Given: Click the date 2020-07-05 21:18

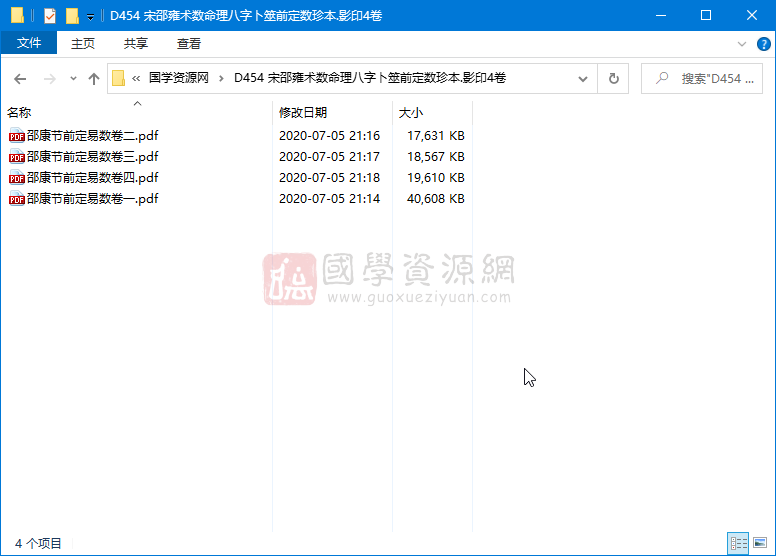Looking at the screenshot, I should click(330, 177).
